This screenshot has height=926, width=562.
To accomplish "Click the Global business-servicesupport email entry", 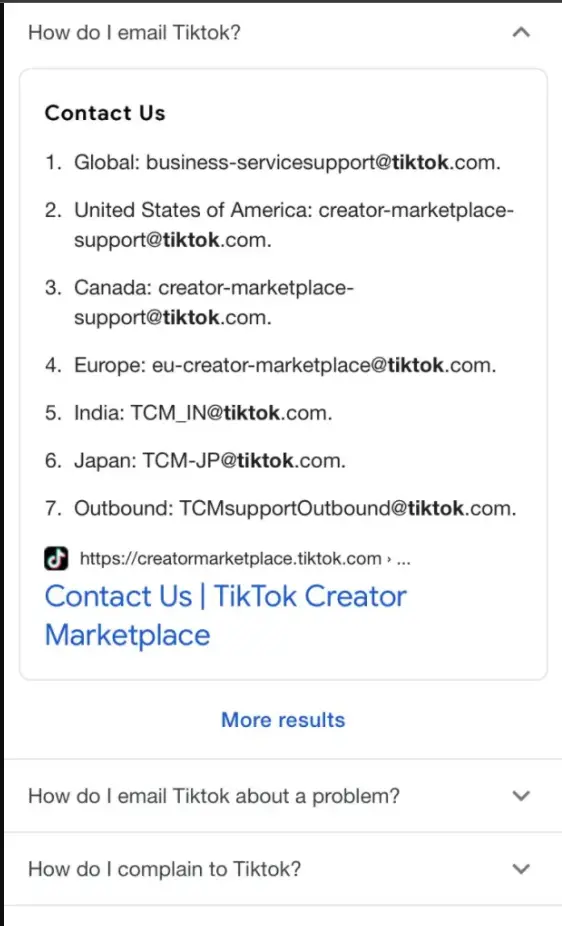I will (x=287, y=162).
